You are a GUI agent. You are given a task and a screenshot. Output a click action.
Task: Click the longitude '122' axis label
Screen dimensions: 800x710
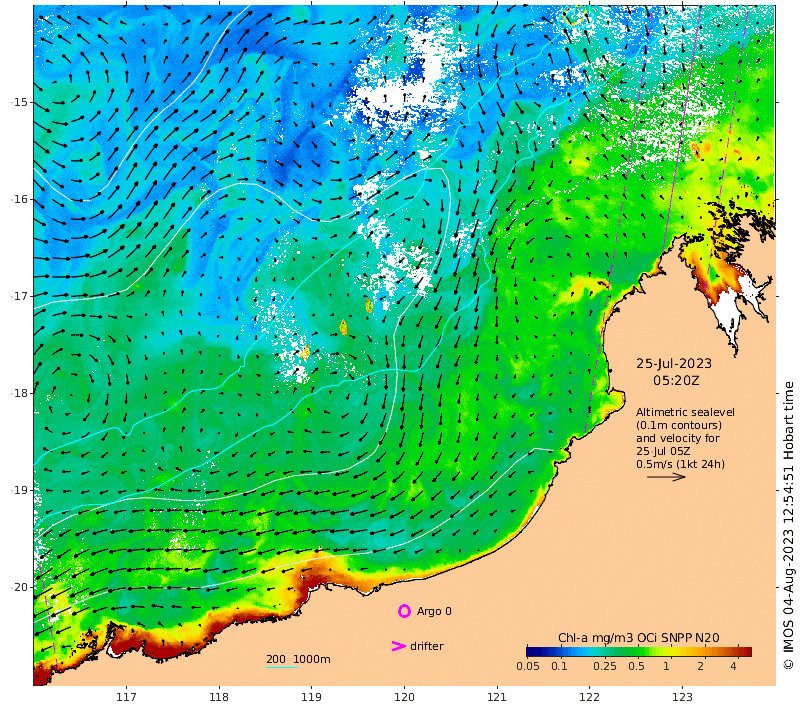tap(589, 697)
